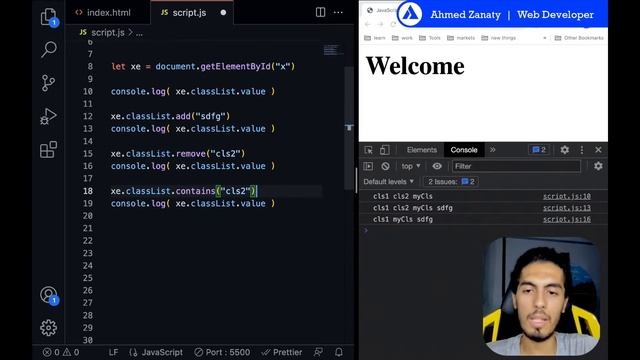
Task: Click the 2 Issues button in console
Action: tap(451, 182)
